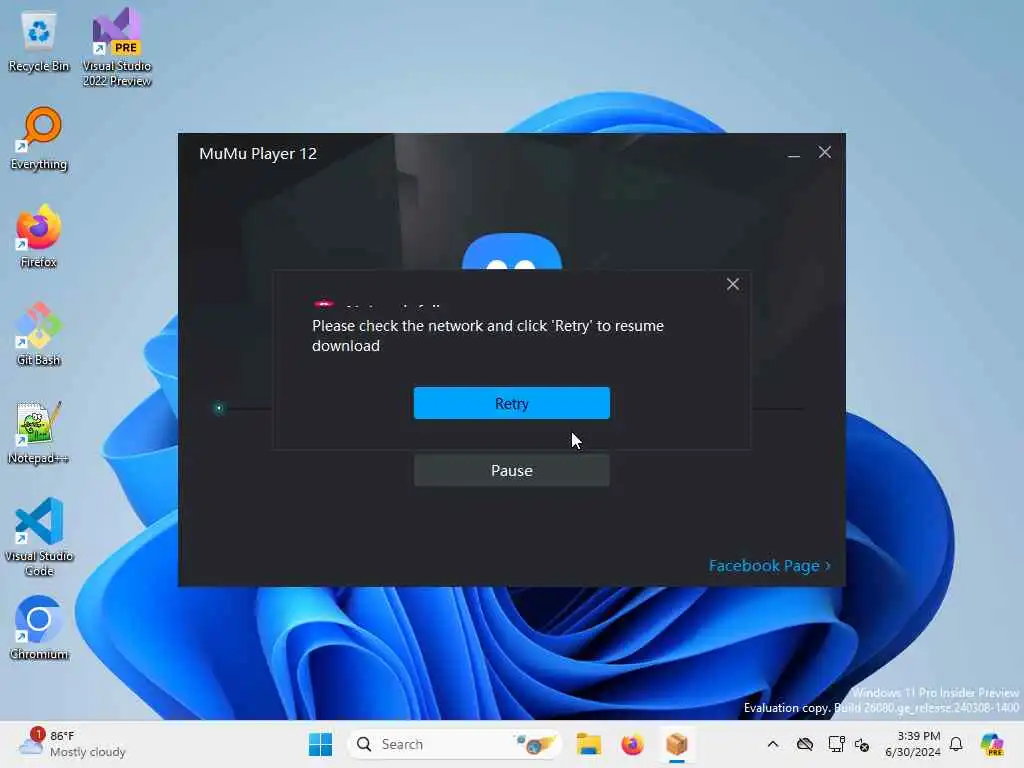The height and width of the screenshot is (768, 1024).
Task: Click the blue Retry button
Action: pyautogui.click(x=511, y=403)
